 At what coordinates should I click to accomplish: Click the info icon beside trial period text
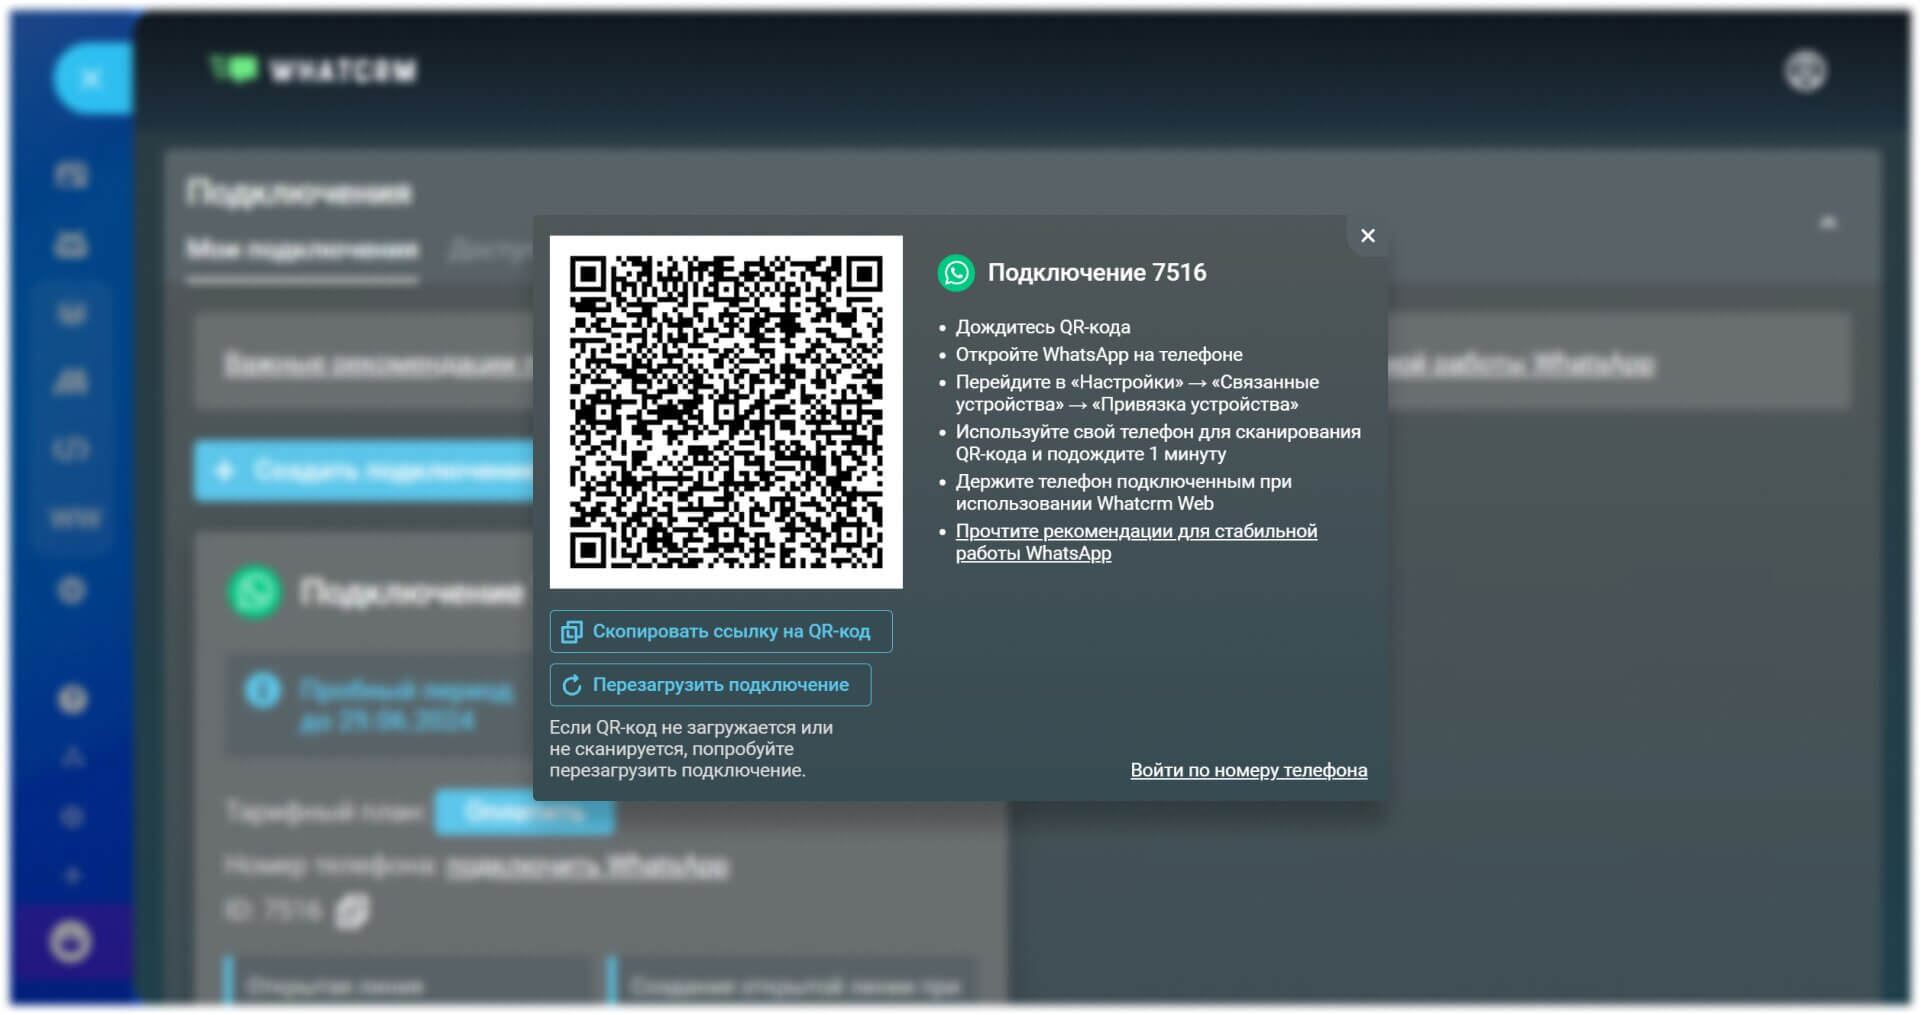(x=263, y=691)
